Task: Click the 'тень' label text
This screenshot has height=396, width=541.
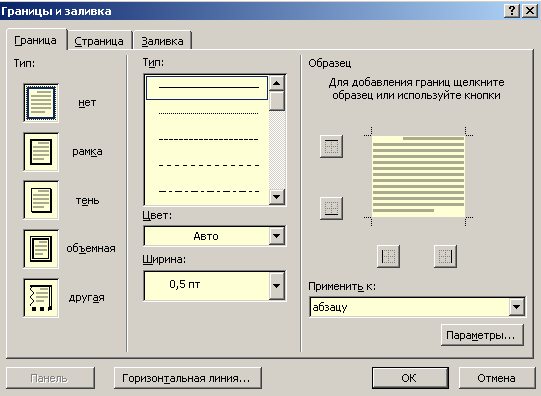Action: pos(87,200)
